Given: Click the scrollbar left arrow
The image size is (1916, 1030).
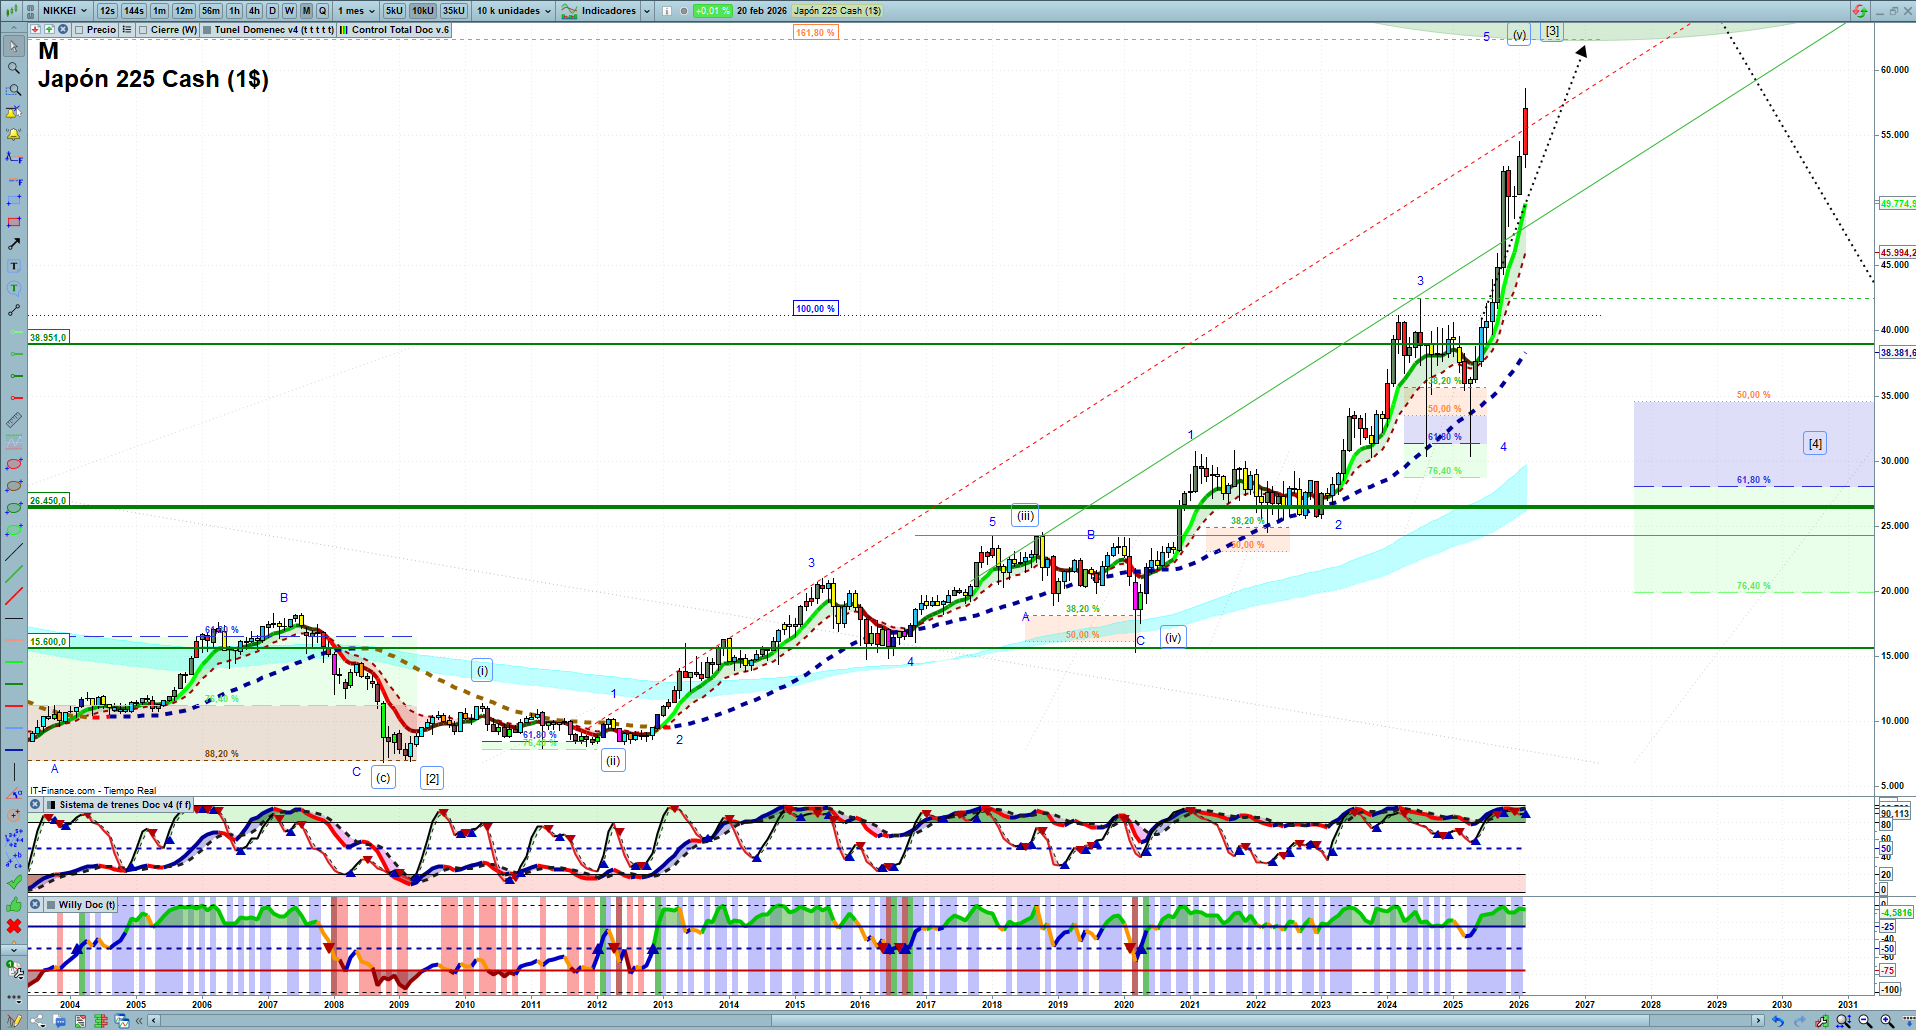Looking at the screenshot, I should click(x=153, y=1021).
